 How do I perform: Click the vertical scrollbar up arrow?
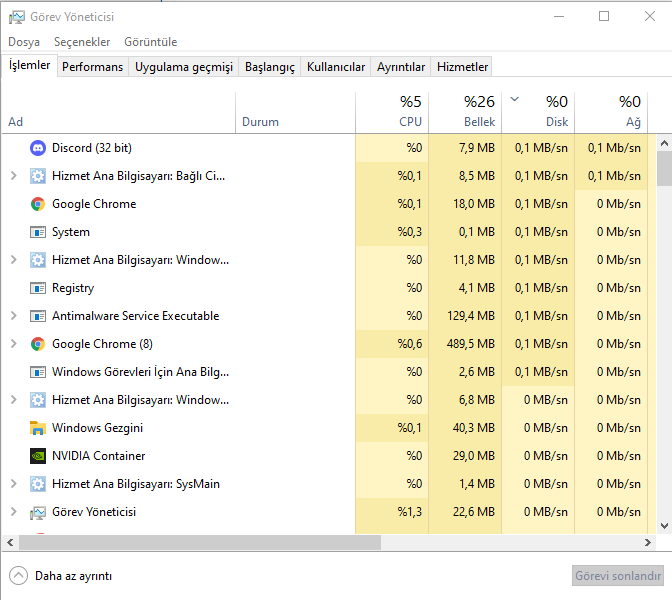(664, 143)
